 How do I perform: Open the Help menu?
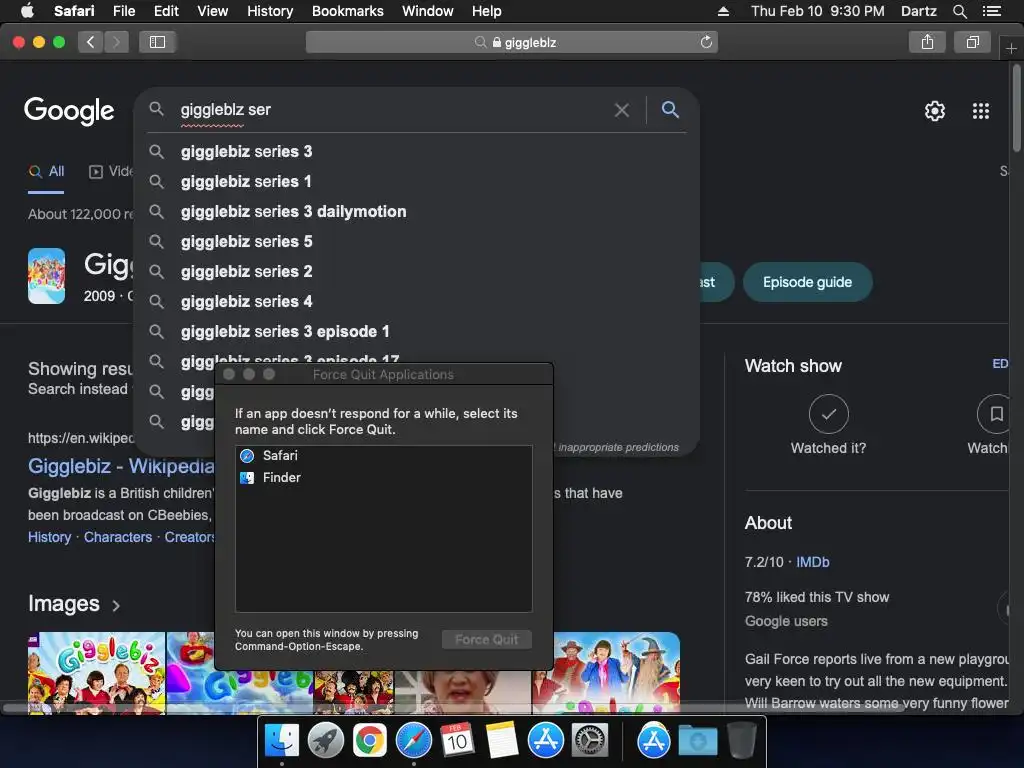coord(487,11)
